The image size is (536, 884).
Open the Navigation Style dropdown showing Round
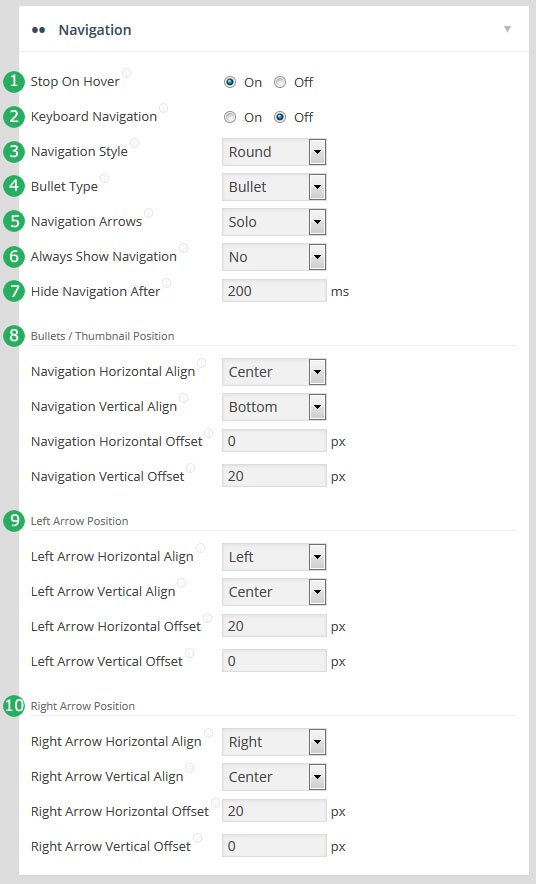pyautogui.click(x=274, y=152)
